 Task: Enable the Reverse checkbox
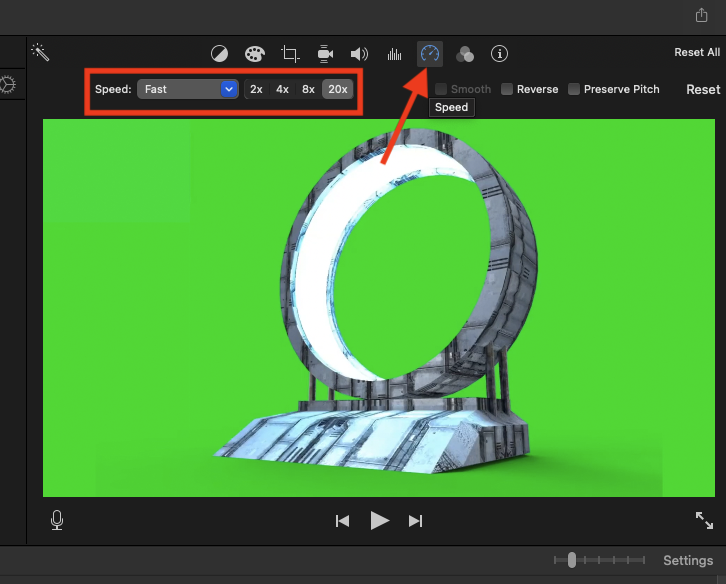click(507, 89)
